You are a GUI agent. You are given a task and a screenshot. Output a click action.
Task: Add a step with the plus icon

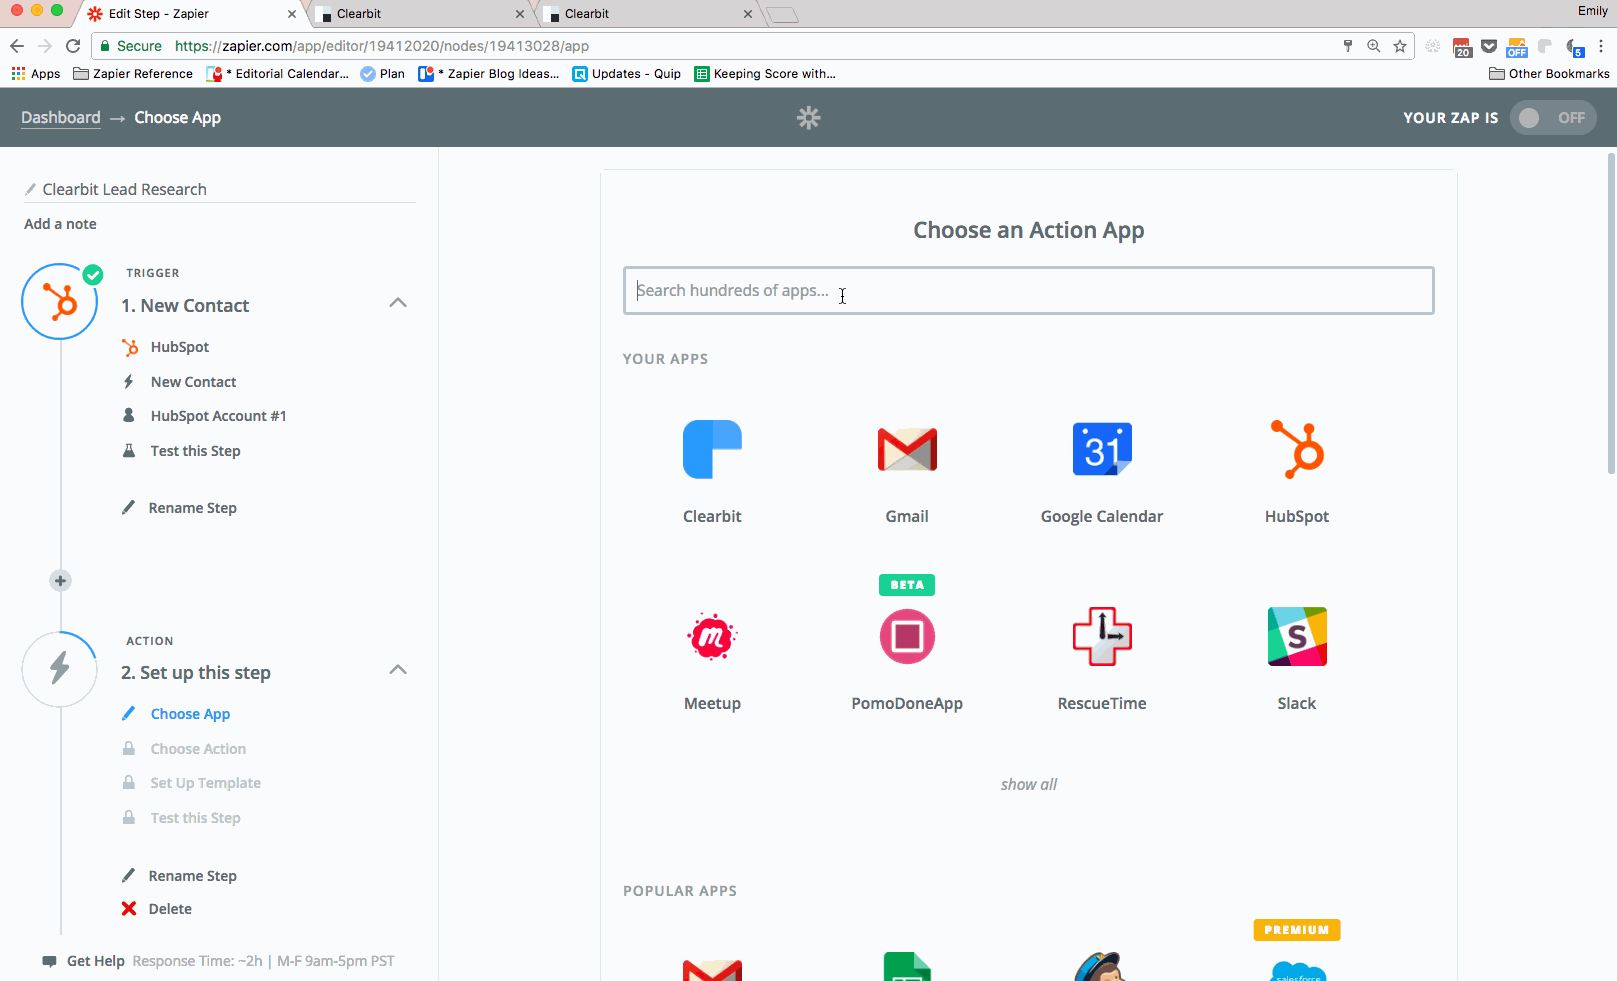(60, 581)
